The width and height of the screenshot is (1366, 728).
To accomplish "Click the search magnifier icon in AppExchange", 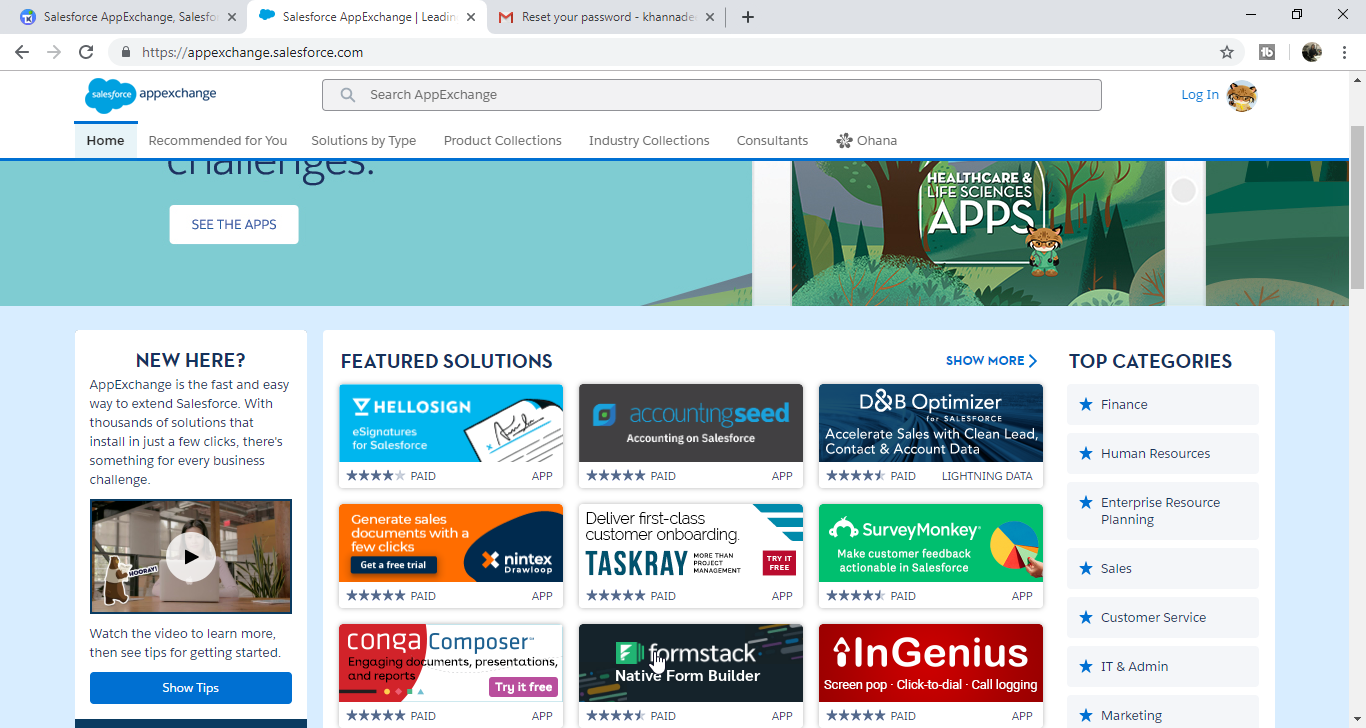I will pos(348,95).
